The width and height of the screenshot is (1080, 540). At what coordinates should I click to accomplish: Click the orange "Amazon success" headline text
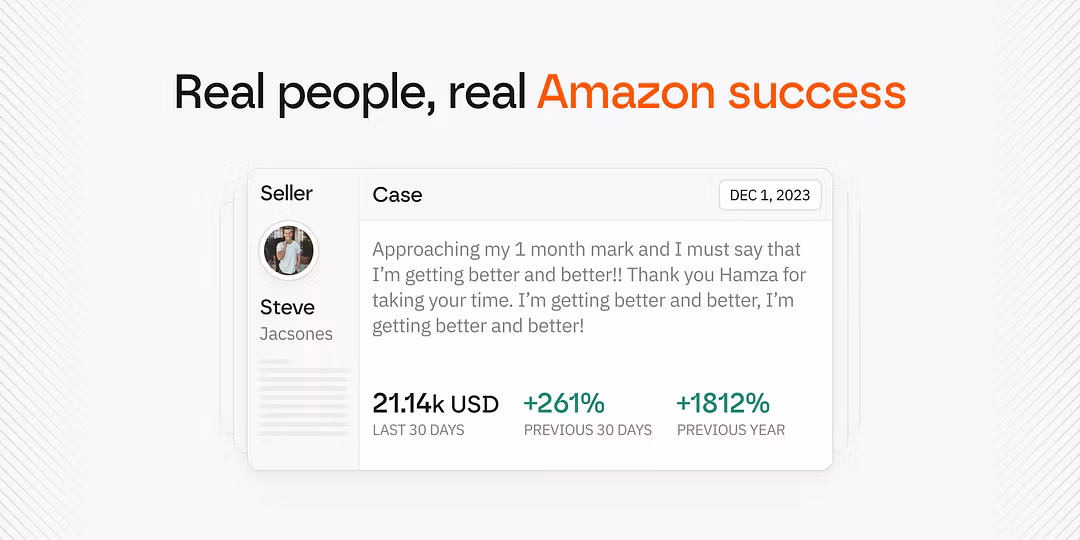720,93
